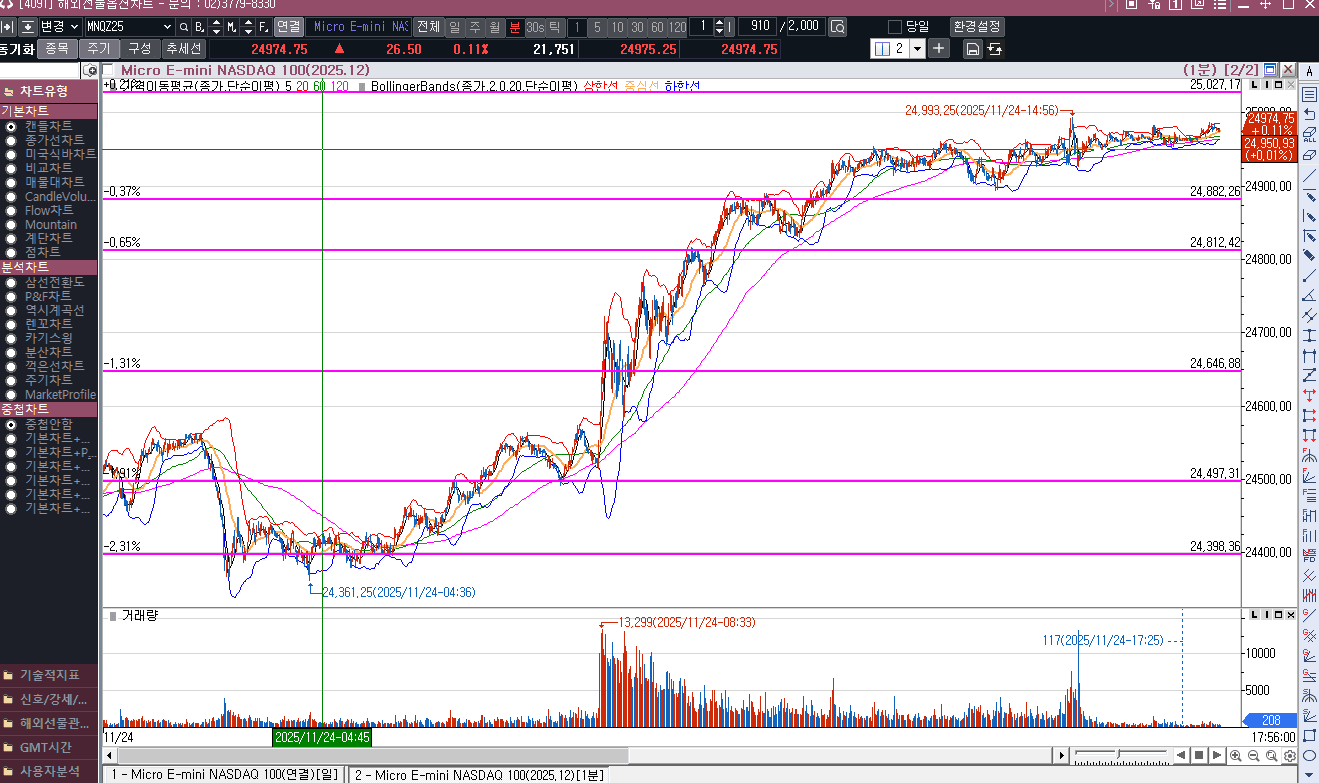The width and height of the screenshot is (1319, 783).
Task: Expand the 기술적지표 section
Action: point(49,675)
